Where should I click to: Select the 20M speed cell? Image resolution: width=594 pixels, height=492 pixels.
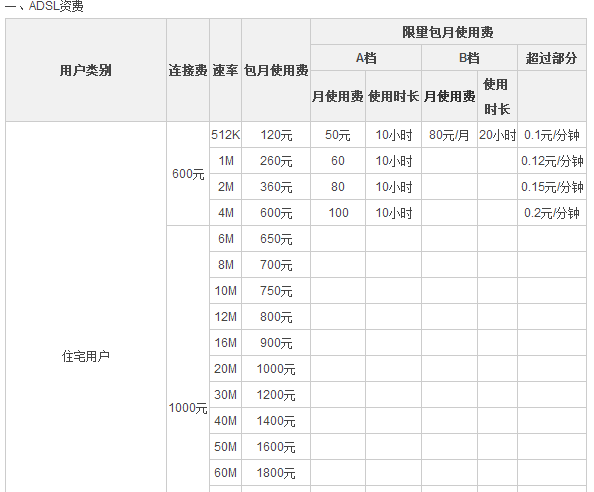225,369
